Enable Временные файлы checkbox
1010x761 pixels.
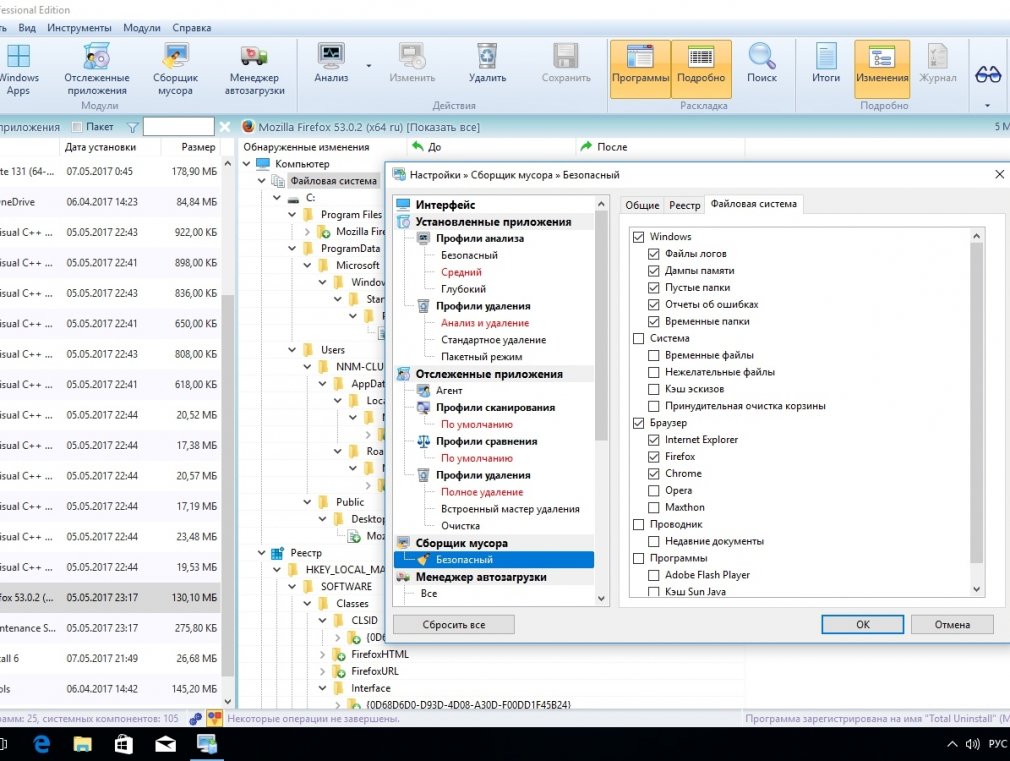click(x=653, y=355)
